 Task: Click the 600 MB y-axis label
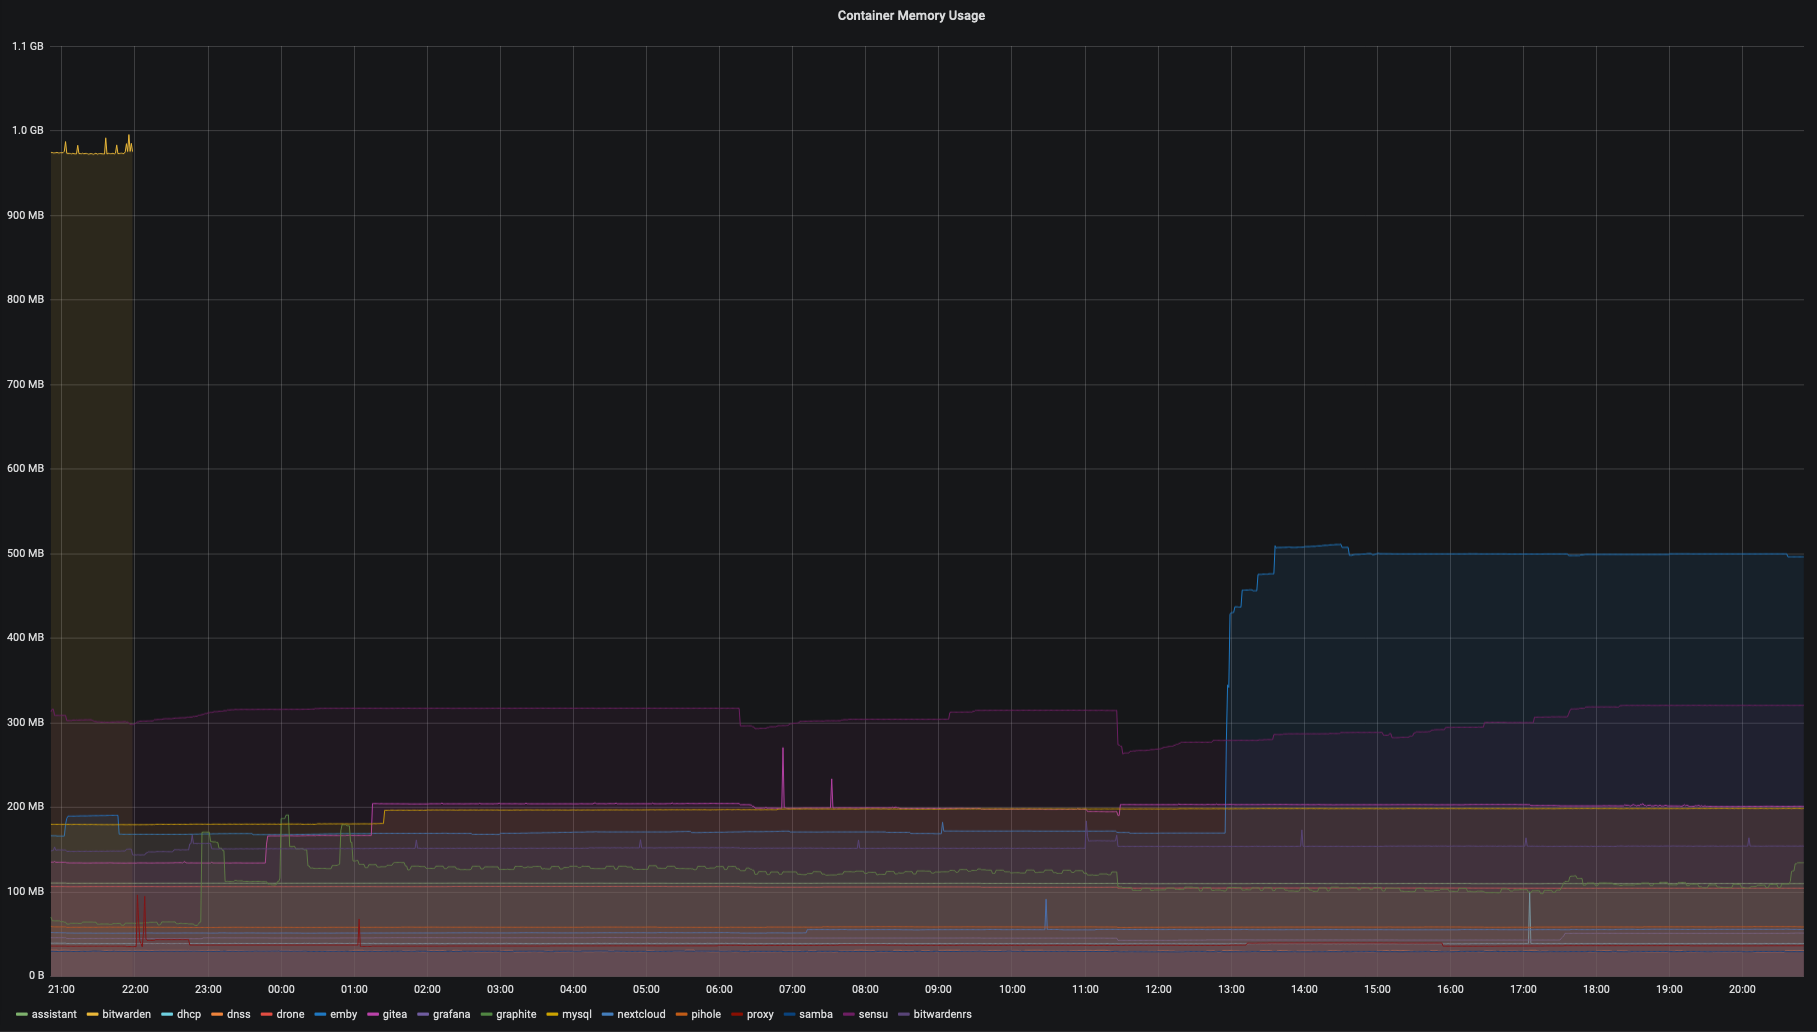pos(26,468)
